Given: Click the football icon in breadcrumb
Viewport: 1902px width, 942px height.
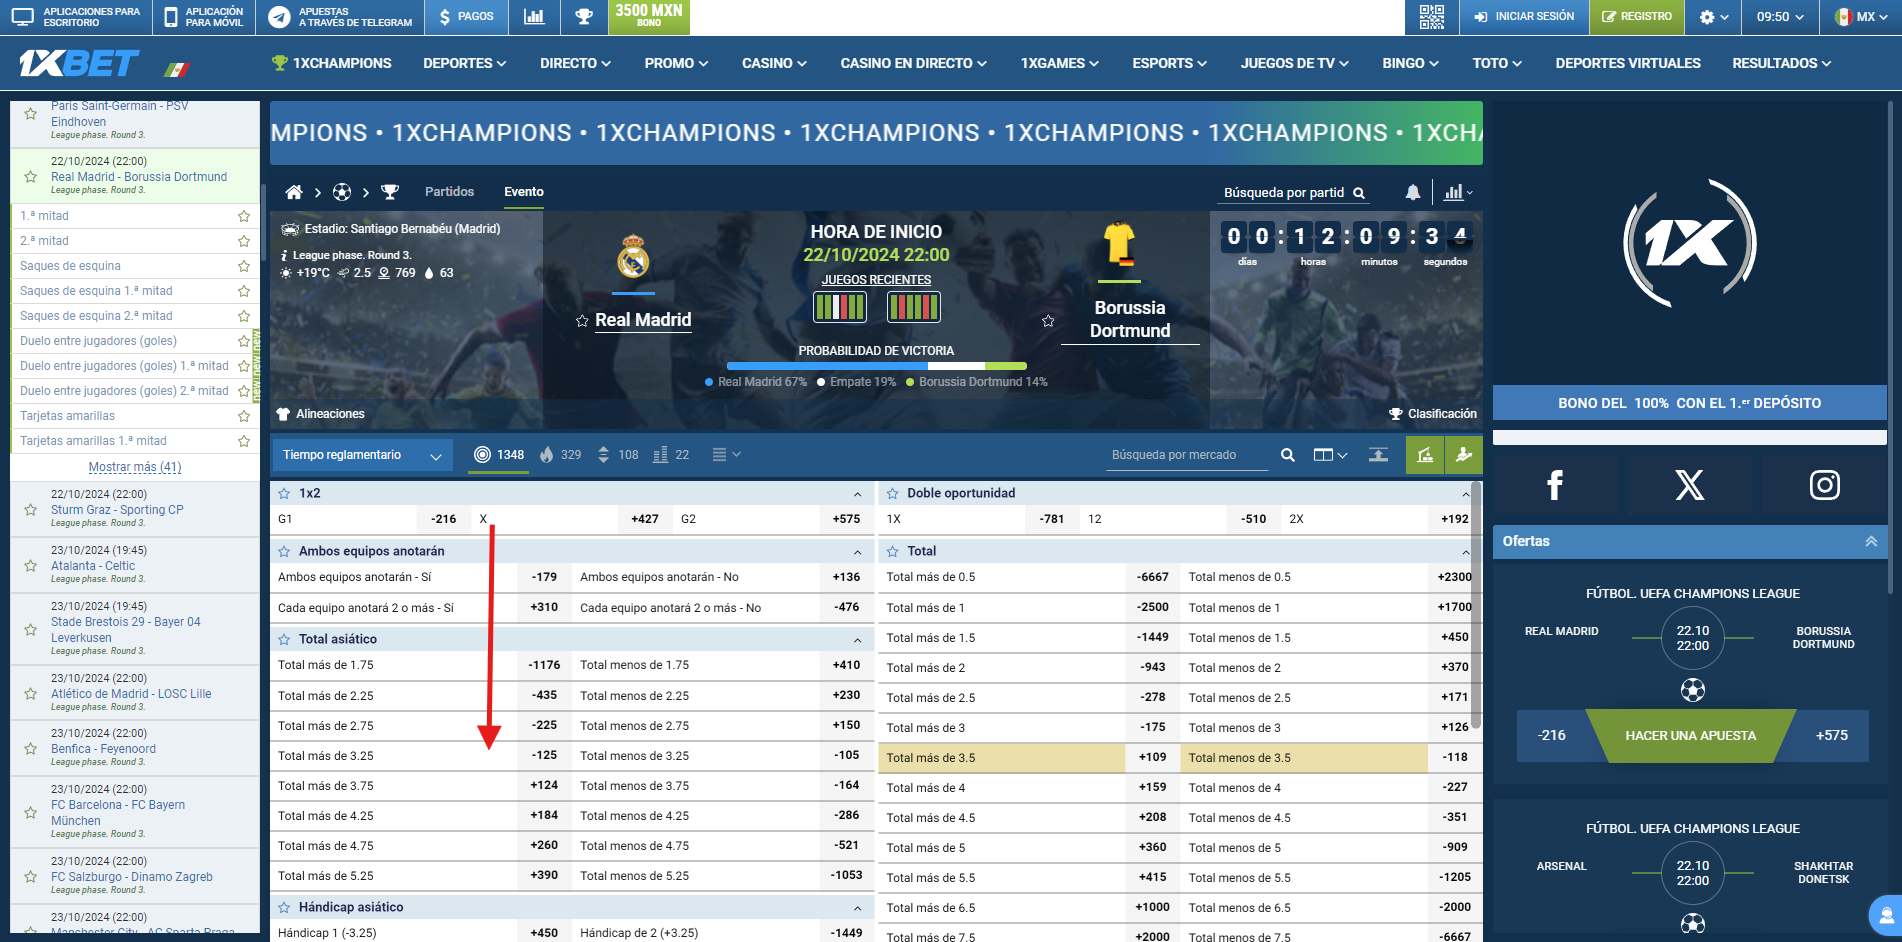Looking at the screenshot, I should coord(342,192).
